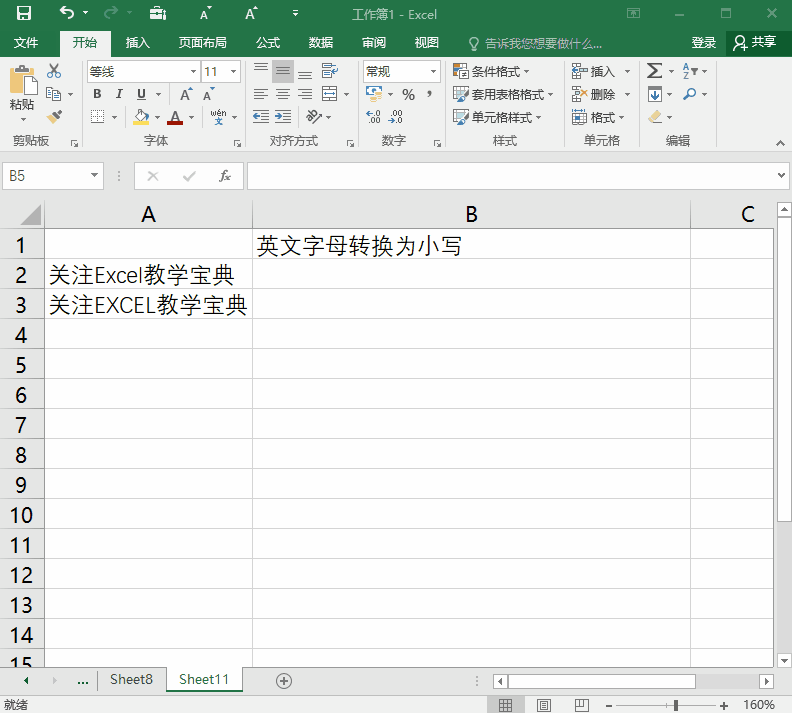Image resolution: width=792 pixels, height=713 pixels.
Task: Click 插入 insert cells button
Action: 601,72
